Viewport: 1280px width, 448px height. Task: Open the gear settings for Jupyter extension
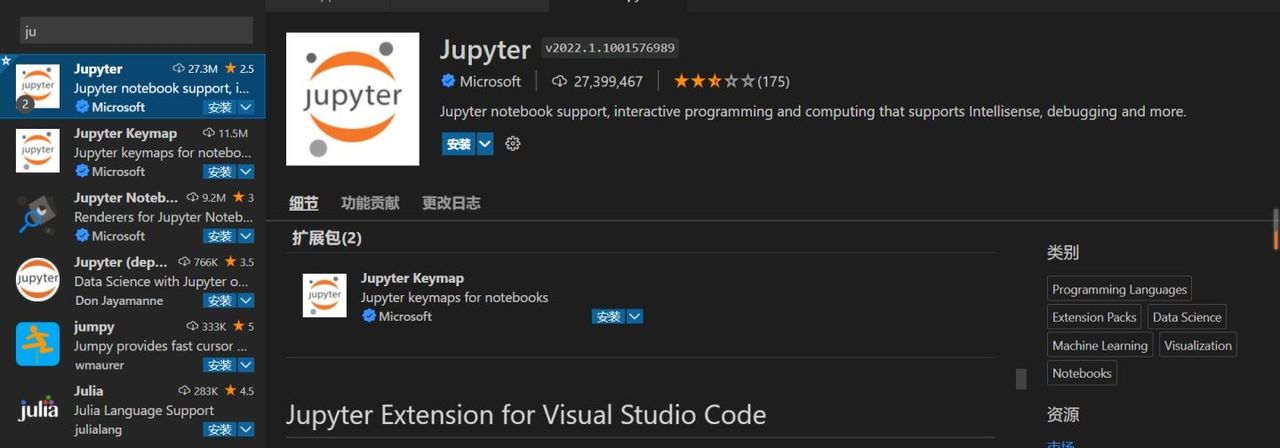[x=513, y=144]
